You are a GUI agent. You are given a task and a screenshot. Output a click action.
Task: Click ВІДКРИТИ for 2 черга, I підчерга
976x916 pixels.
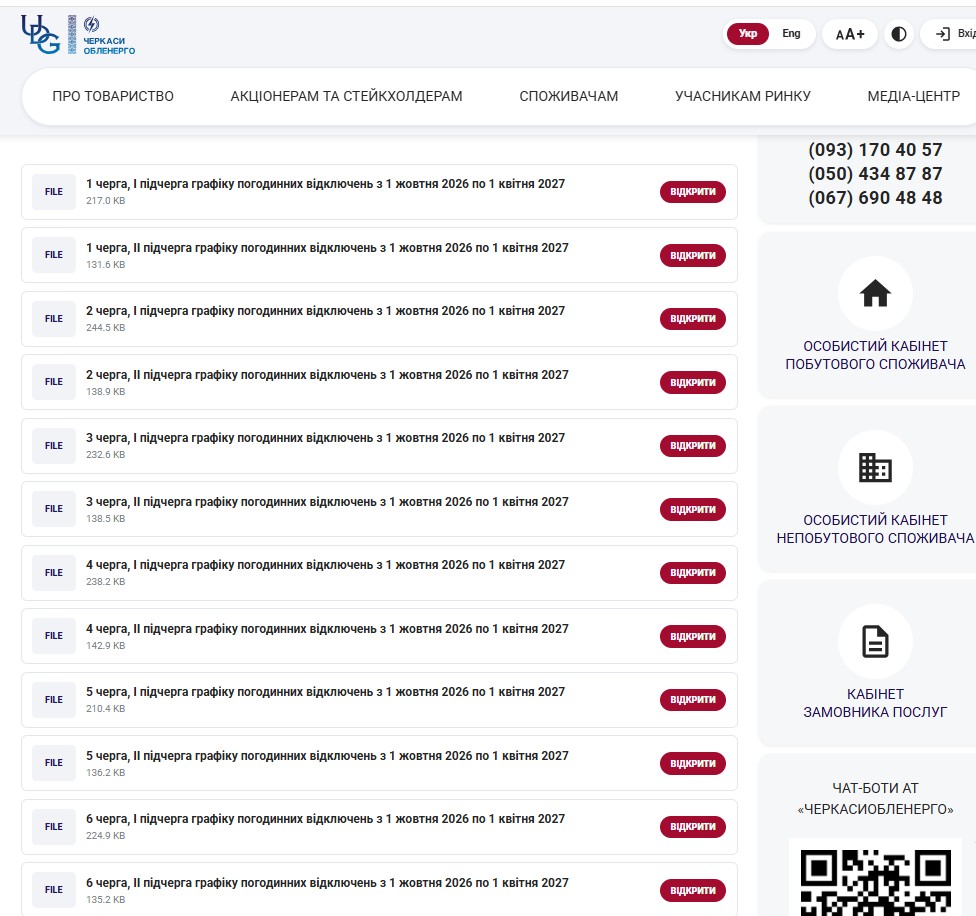tap(693, 319)
